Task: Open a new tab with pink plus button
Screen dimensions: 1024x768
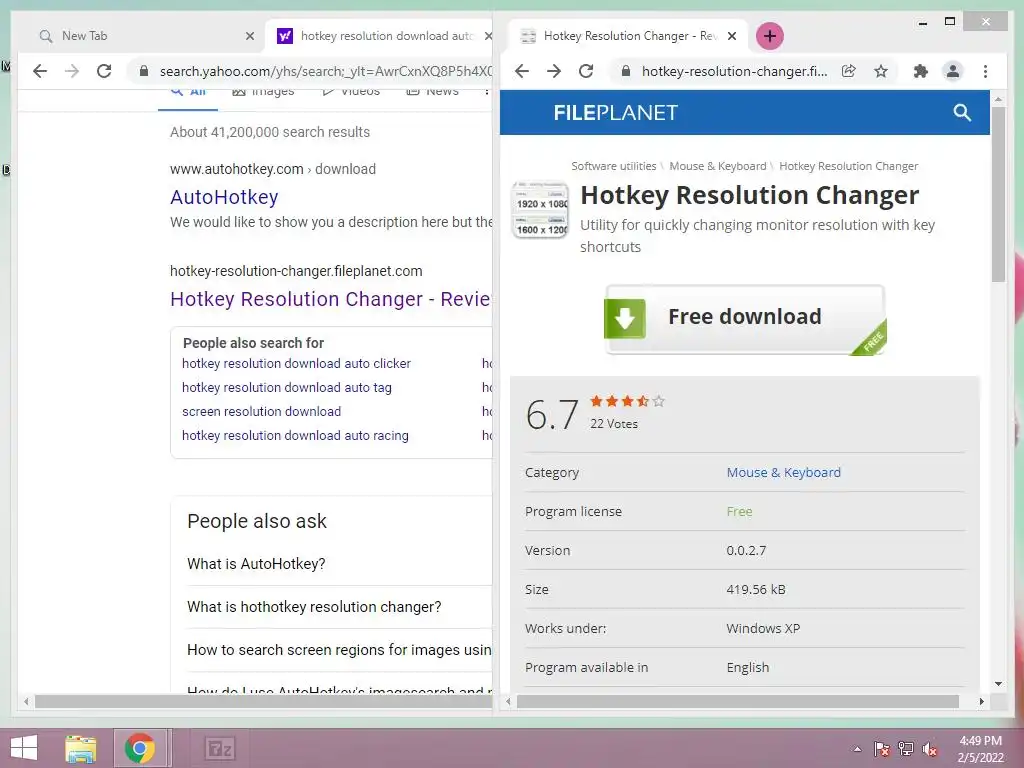Action: [769, 36]
